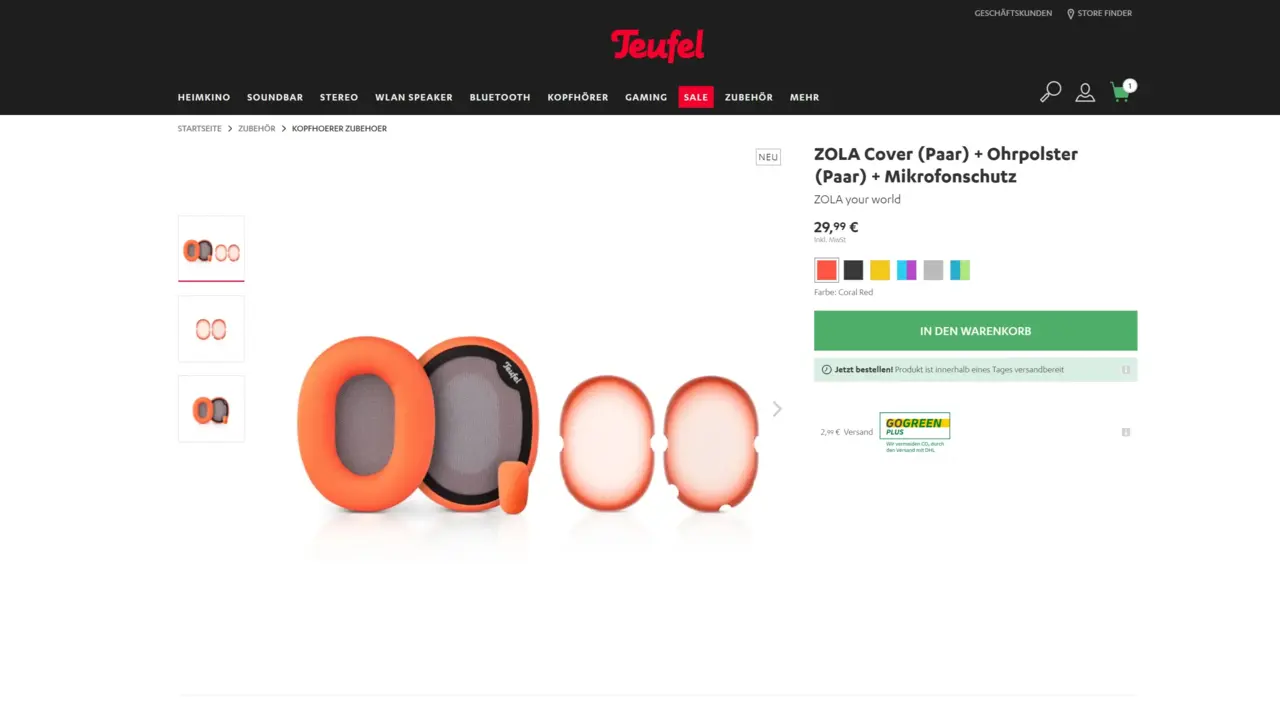The image size is (1280, 720).
Task: Open the Kopfhörer menu
Action: click(578, 98)
